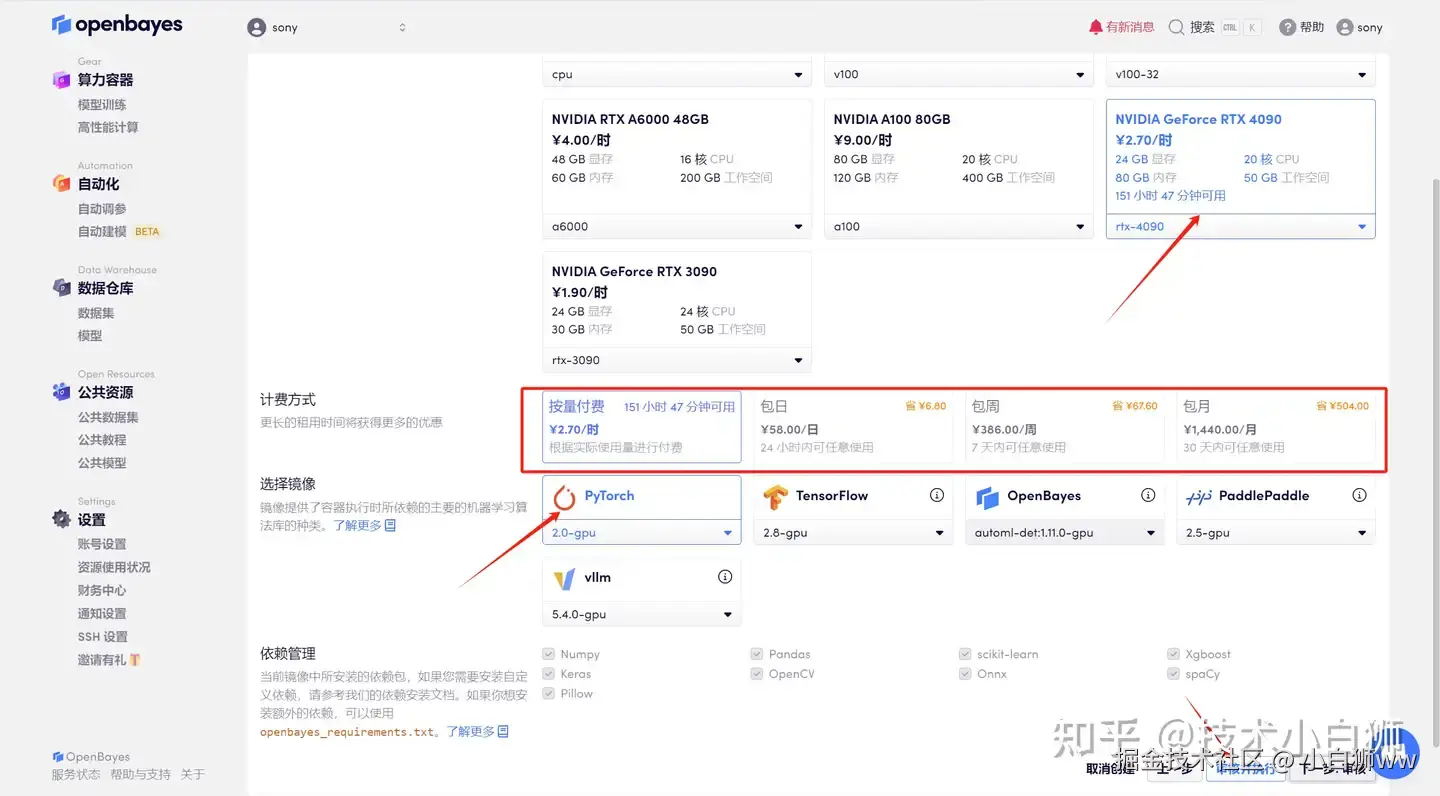
Task: Open the a6000 dropdown
Action: (677, 227)
